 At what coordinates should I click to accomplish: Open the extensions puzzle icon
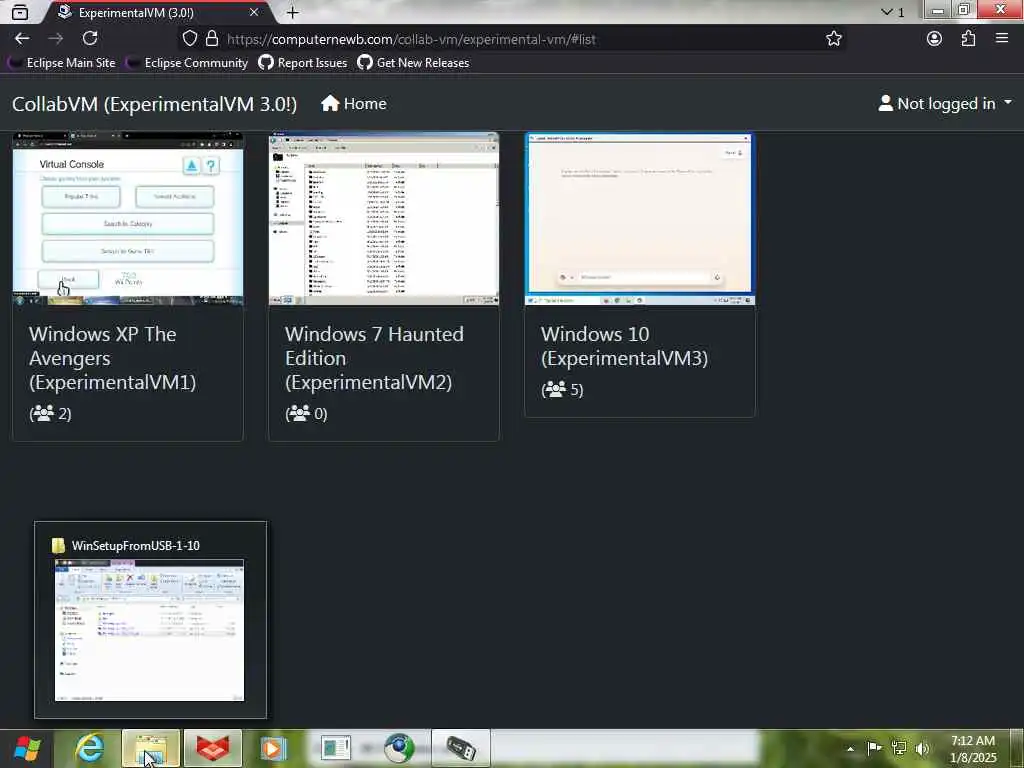tap(968, 39)
